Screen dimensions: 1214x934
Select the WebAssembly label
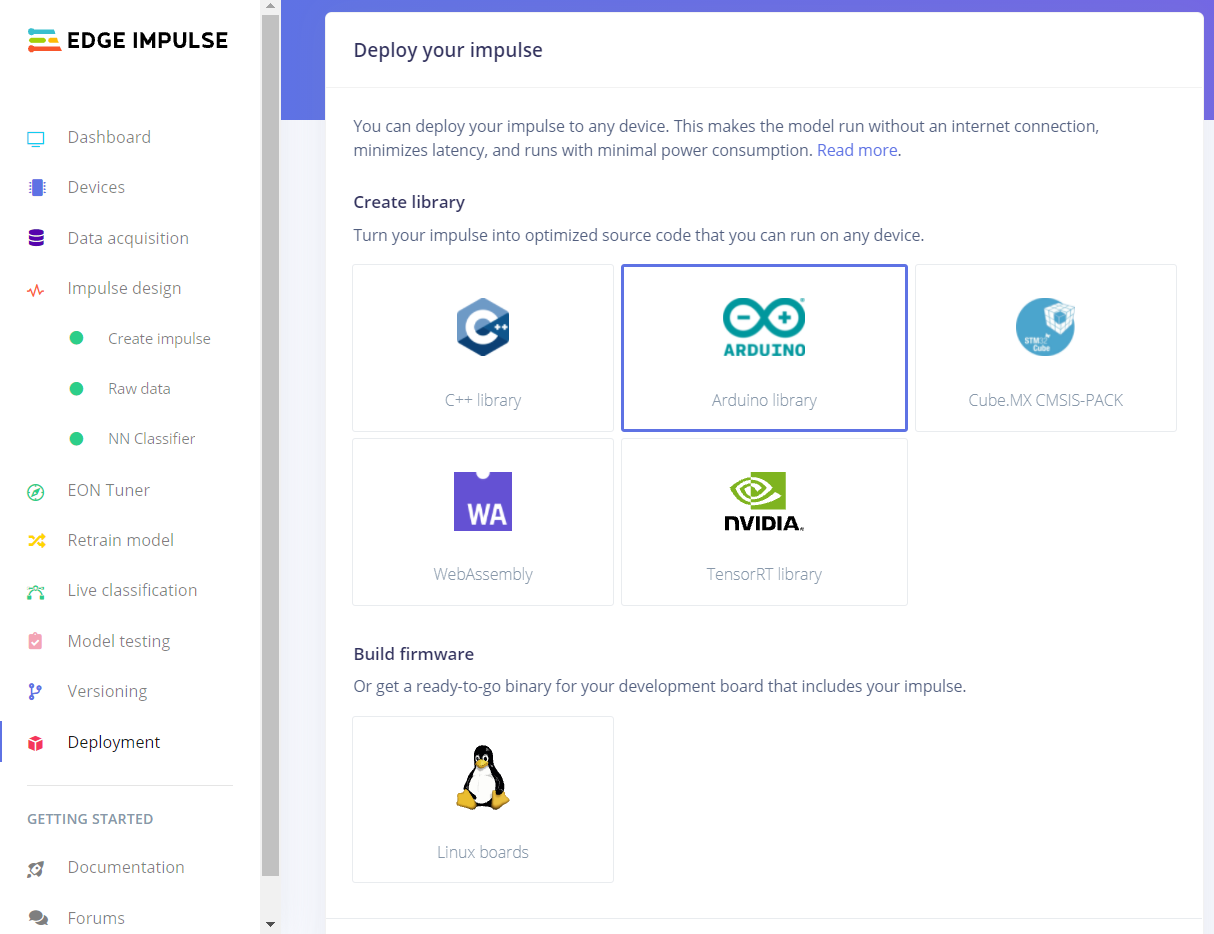point(483,574)
